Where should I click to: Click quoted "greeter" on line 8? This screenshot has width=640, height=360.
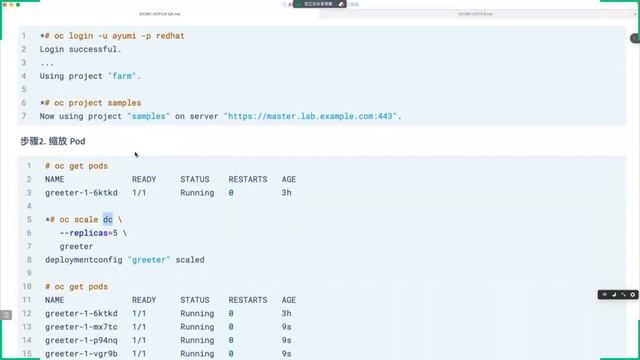pyautogui.click(x=149, y=260)
